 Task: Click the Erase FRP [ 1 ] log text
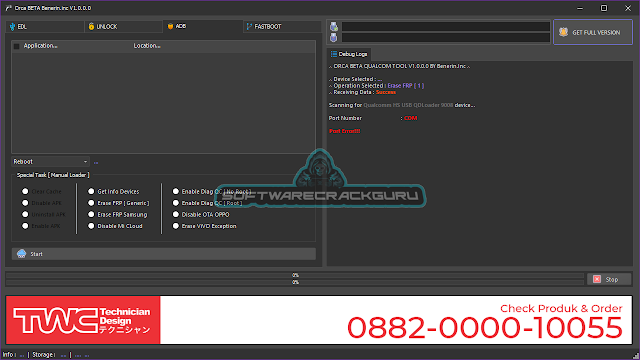[406, 86]
